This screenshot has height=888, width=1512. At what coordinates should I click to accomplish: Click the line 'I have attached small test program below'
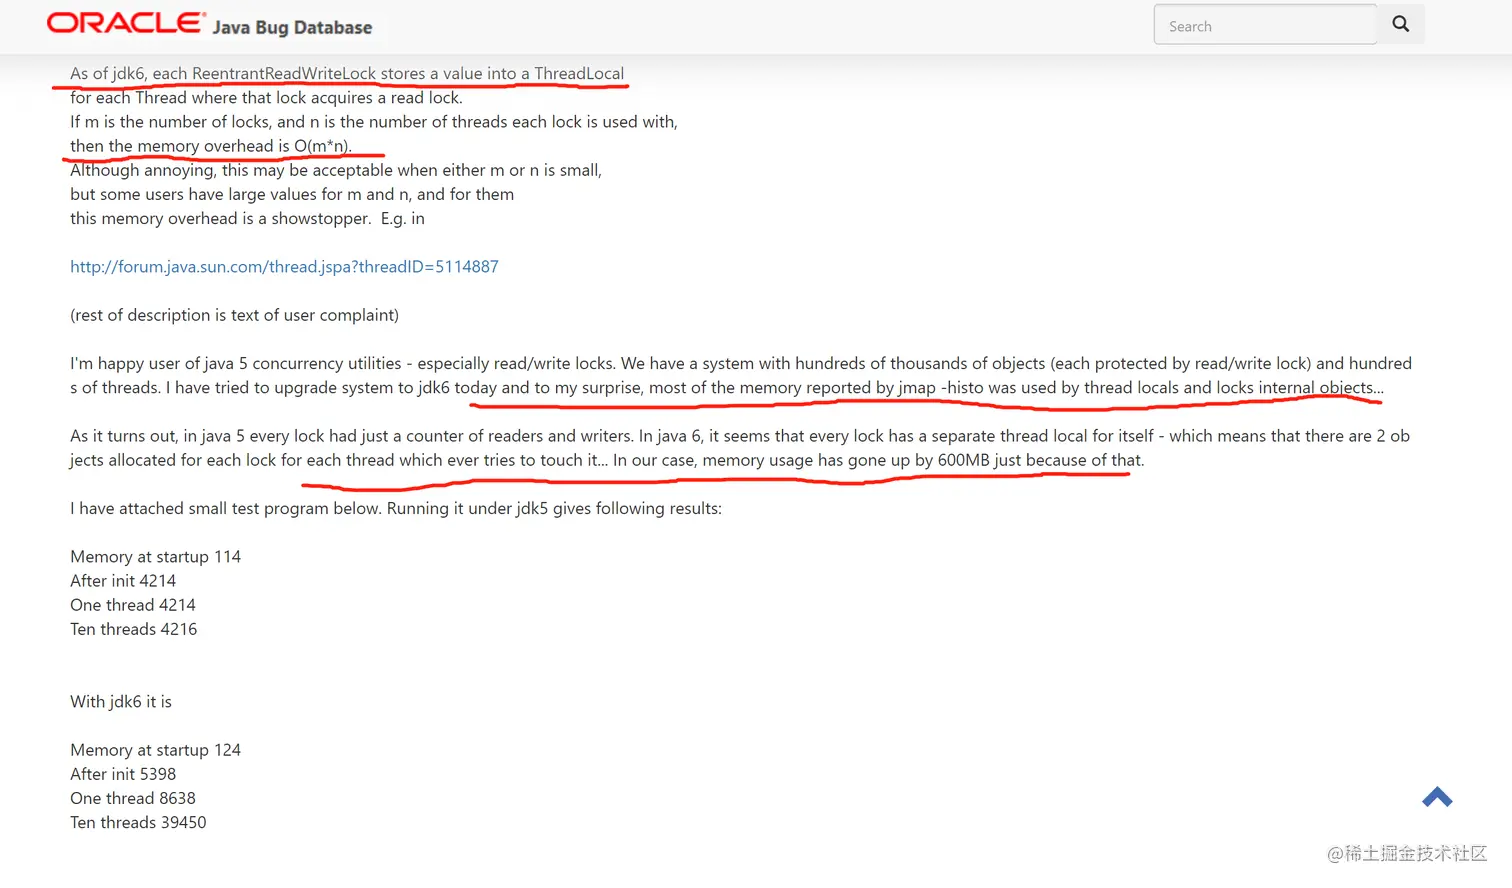coord(396,507)
